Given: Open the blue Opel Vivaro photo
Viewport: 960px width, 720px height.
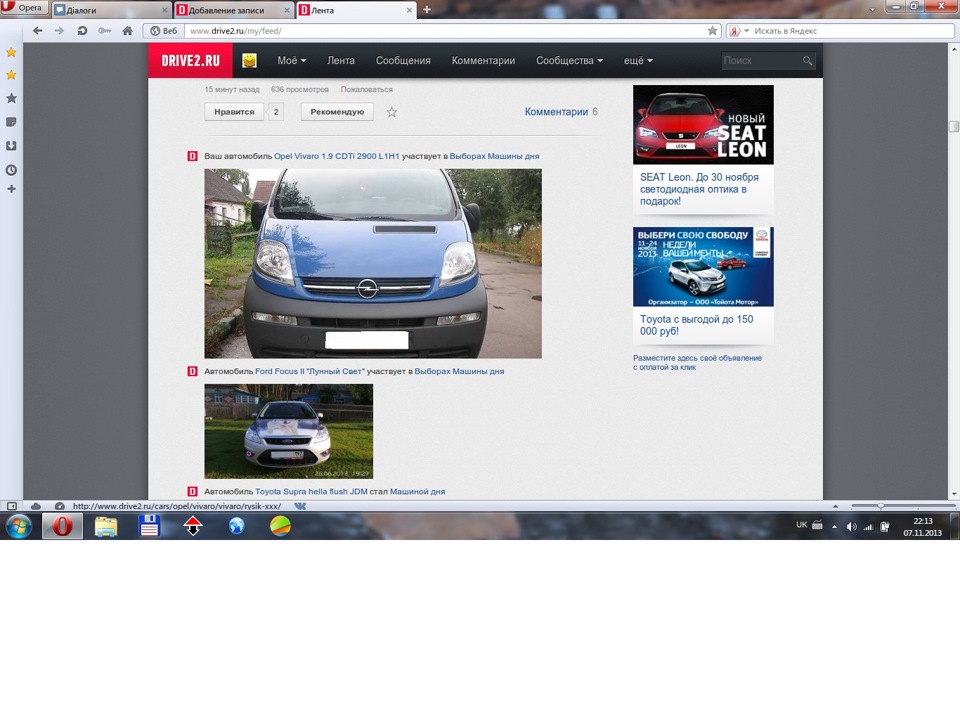Looking at the screenshot, I should click(x=373, y=264).
